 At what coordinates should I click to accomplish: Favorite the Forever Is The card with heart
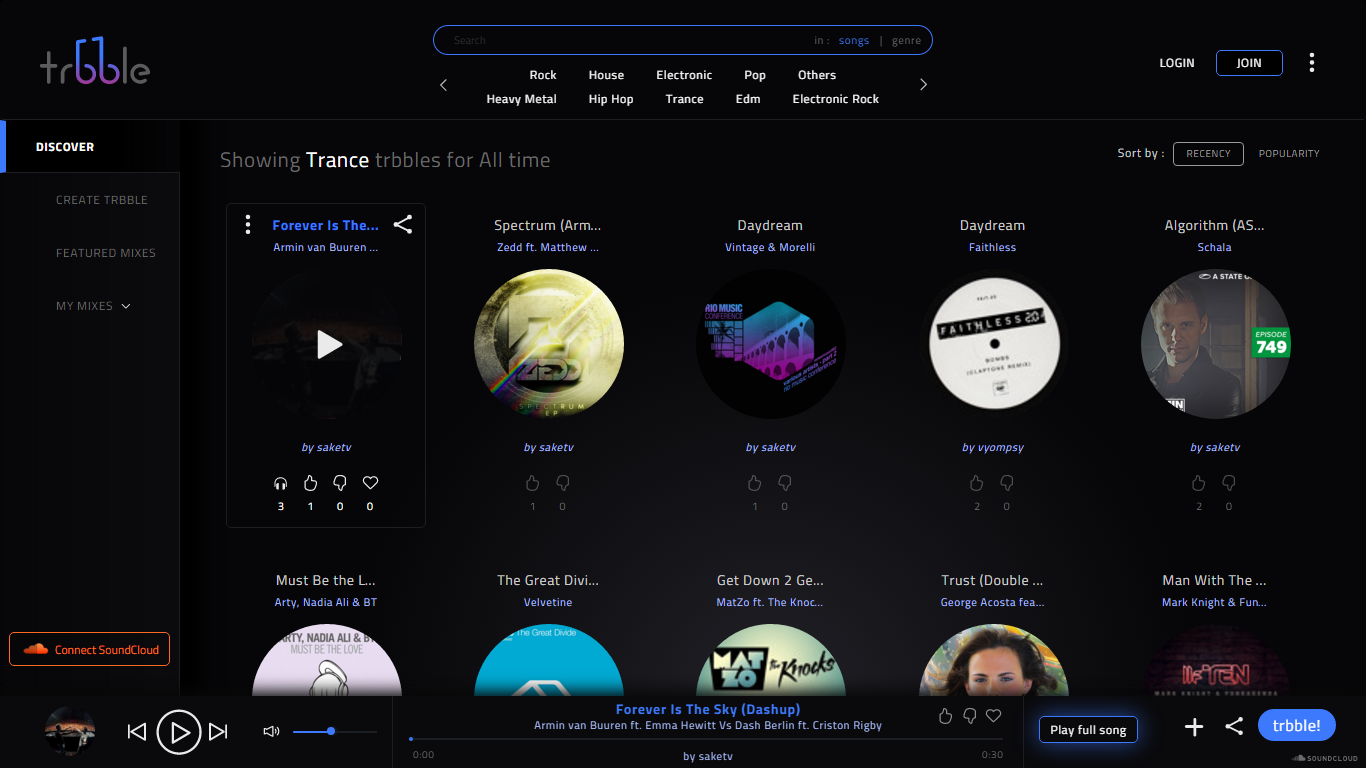370,483
